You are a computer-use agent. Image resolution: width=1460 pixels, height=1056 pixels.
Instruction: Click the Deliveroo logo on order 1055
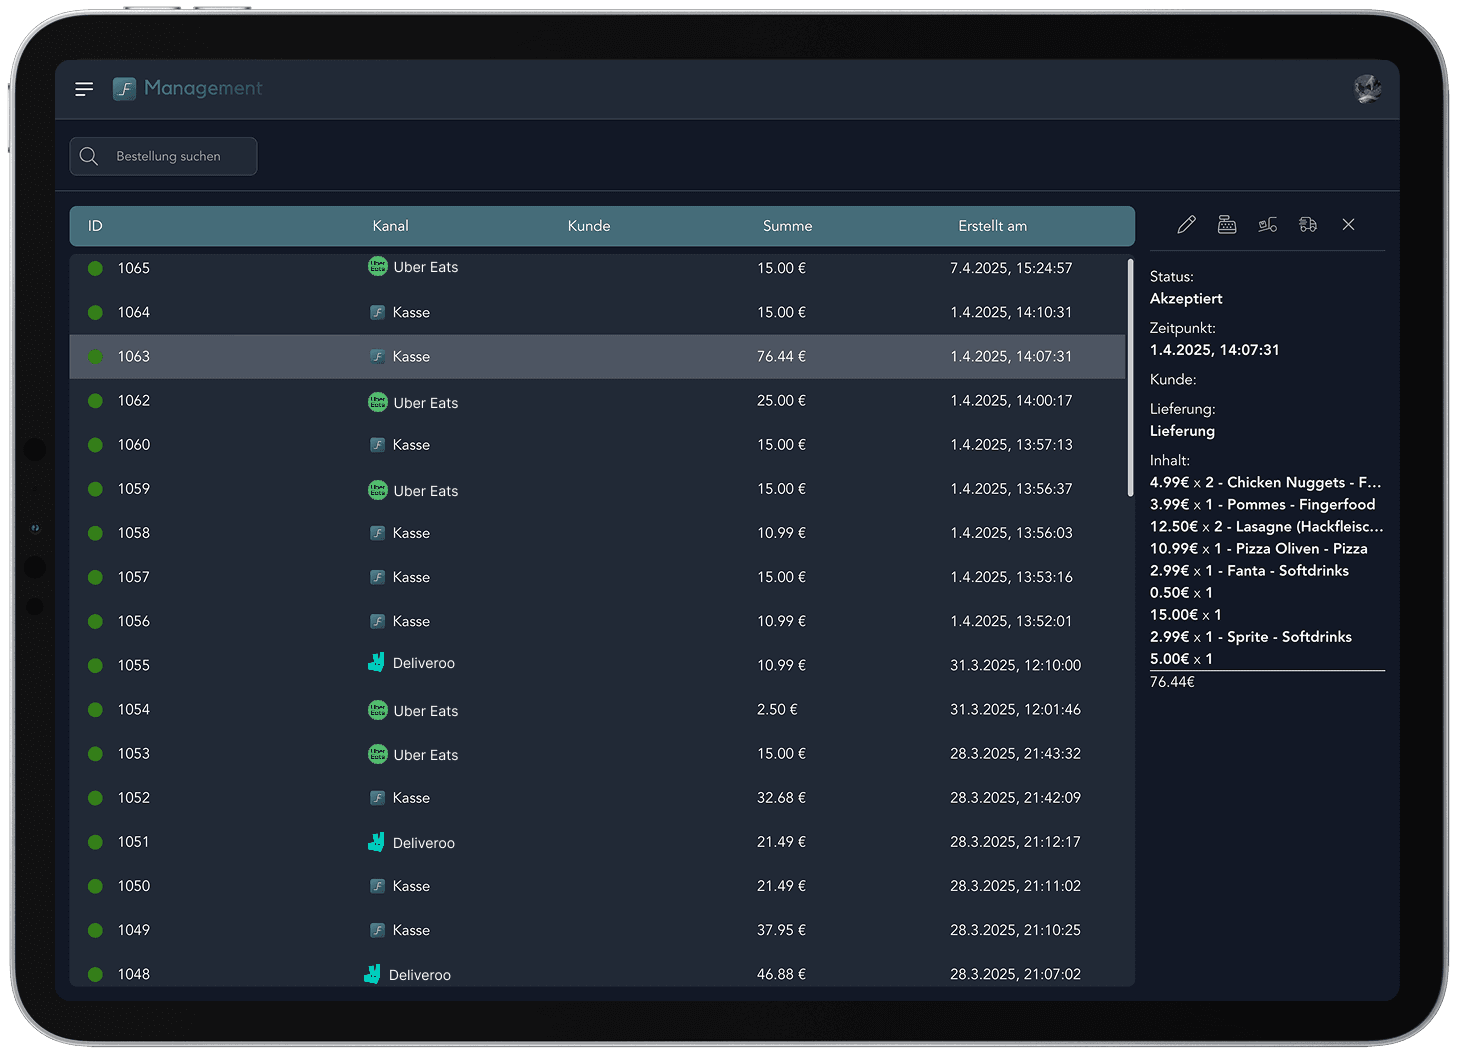pyautogui.click(x=376, y=661)
